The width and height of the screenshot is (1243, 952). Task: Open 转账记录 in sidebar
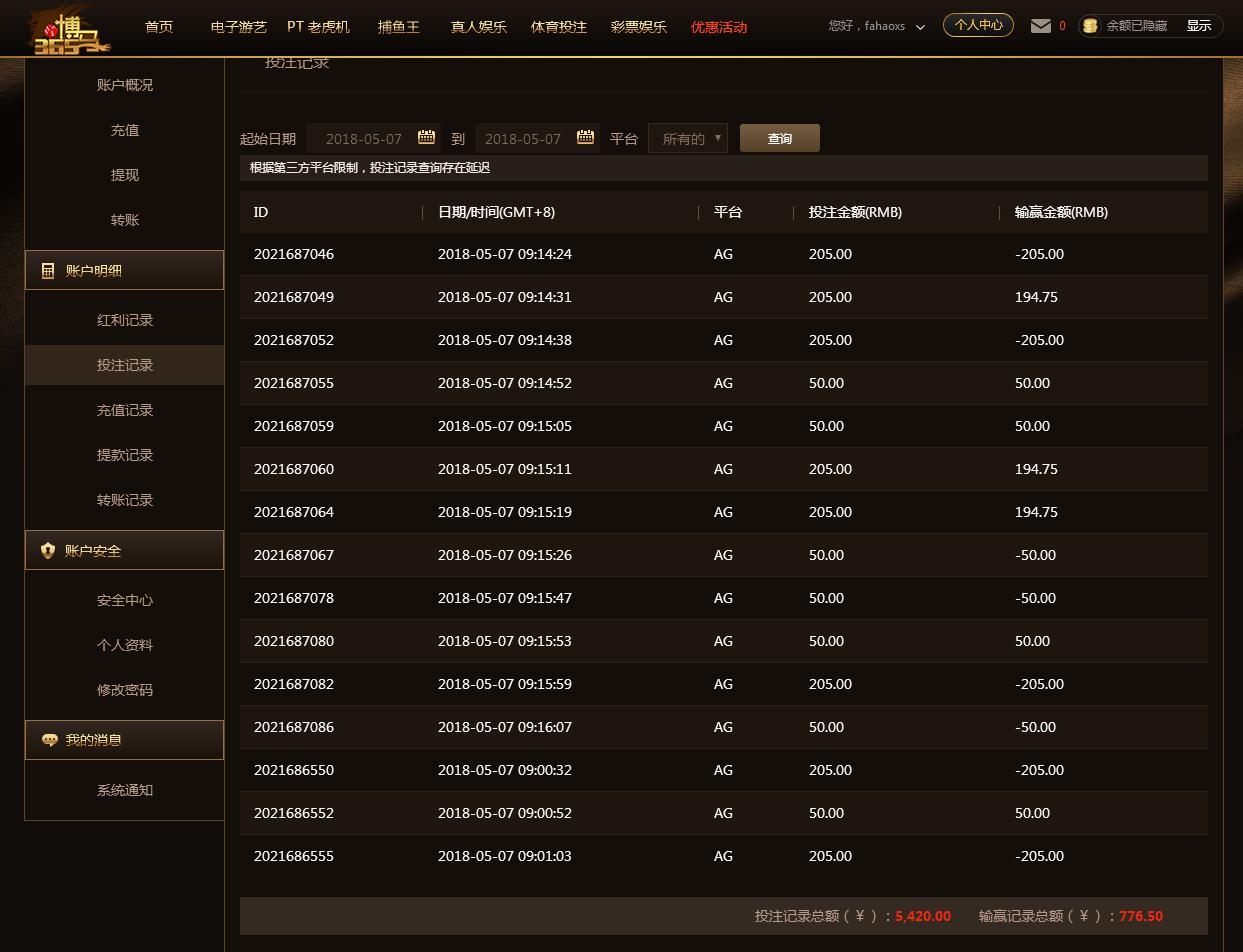click(125, 500)
